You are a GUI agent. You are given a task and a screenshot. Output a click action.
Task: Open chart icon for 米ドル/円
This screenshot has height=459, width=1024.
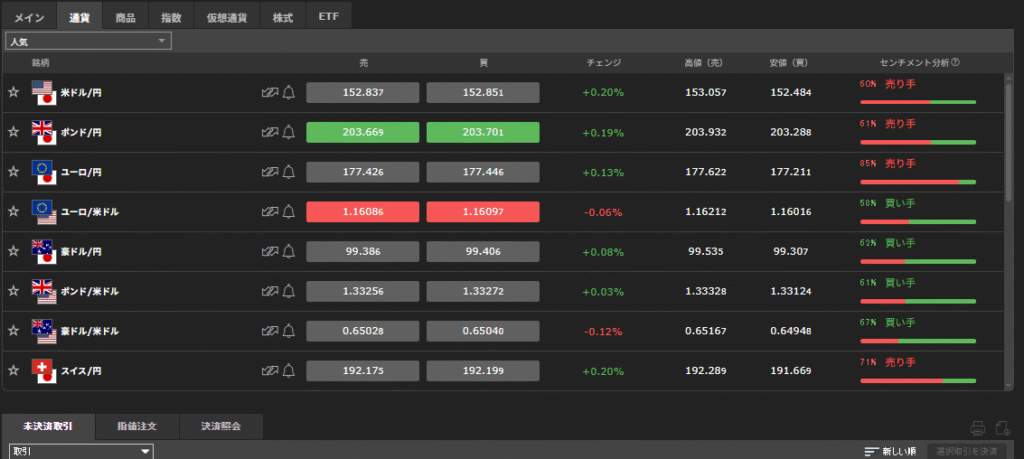coord(268,93)
